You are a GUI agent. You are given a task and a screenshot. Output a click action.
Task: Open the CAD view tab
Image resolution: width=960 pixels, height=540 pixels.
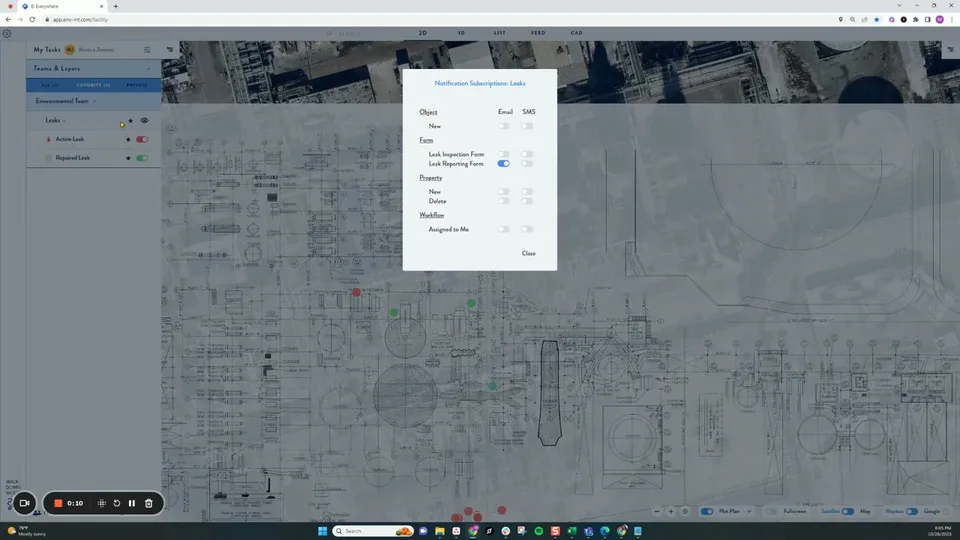576,33
